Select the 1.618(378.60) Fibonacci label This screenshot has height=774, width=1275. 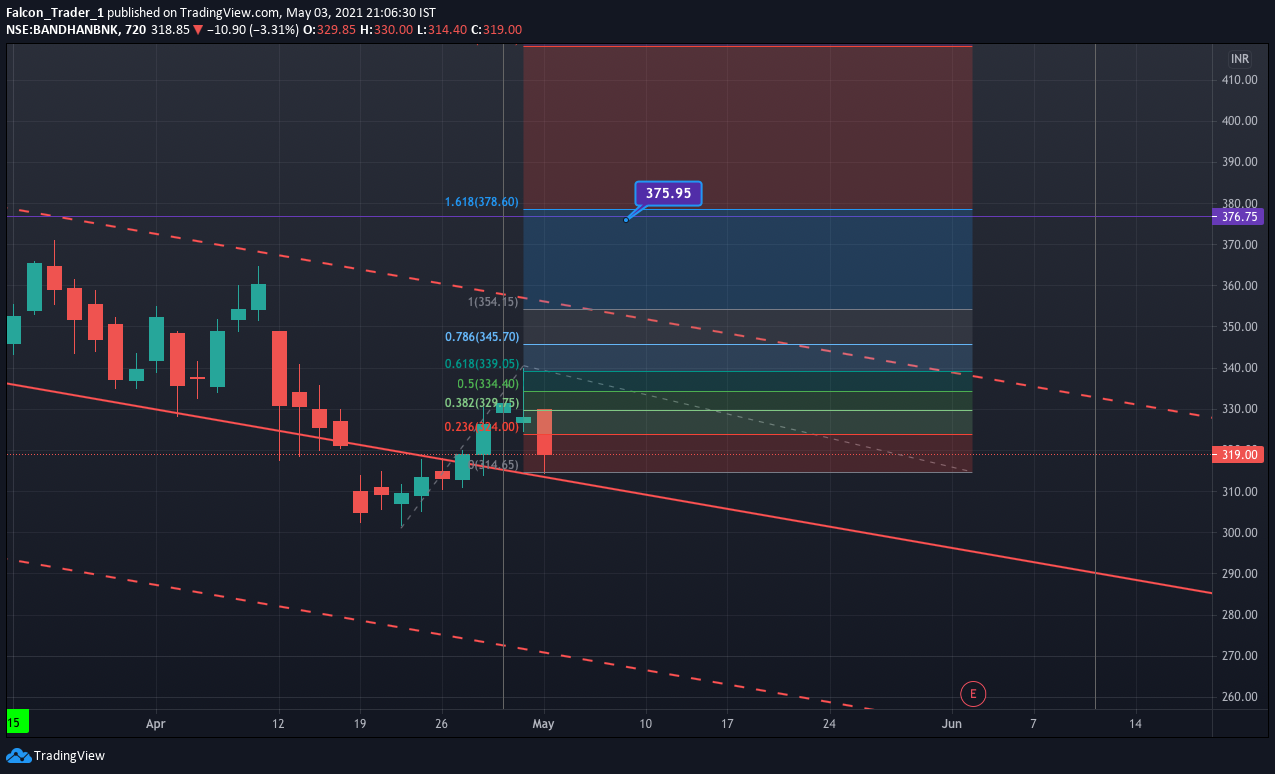click(x=482, y=202)
